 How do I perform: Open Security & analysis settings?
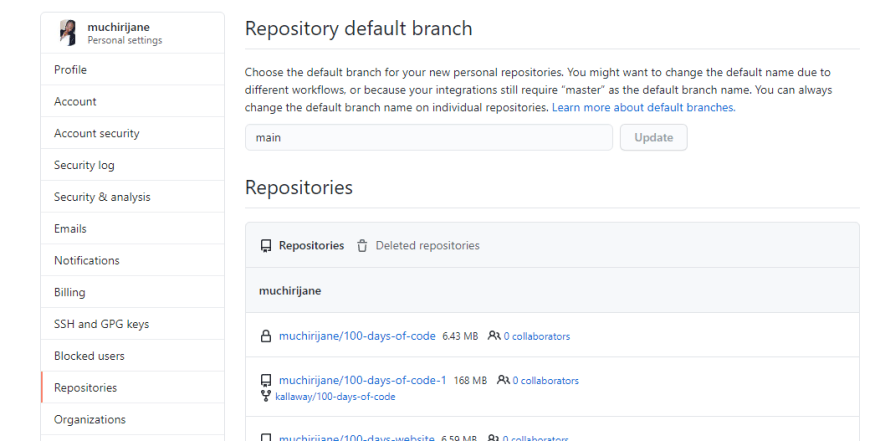132,197
